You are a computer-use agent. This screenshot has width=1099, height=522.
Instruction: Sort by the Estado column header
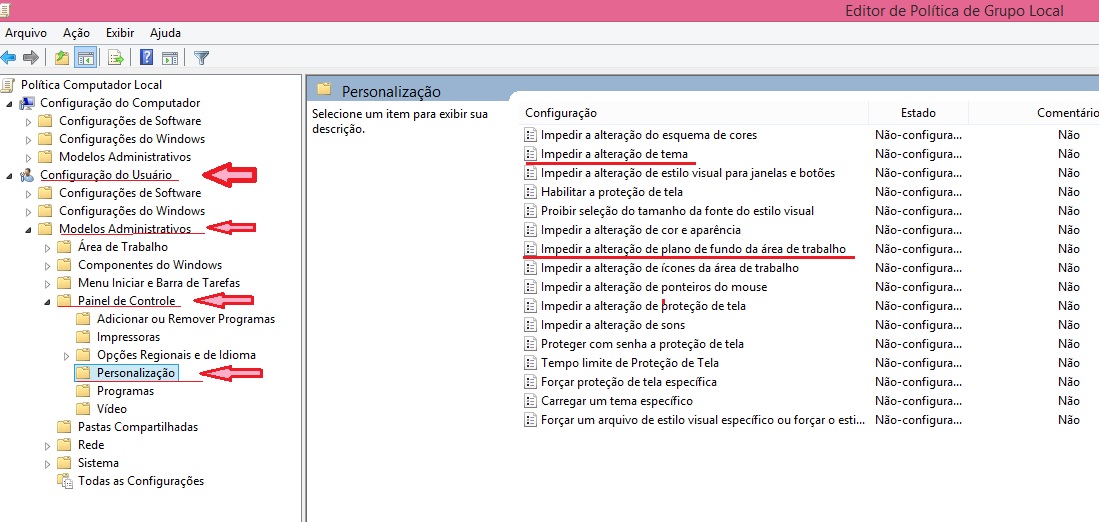pyautogui.click(x=918, y=113)
